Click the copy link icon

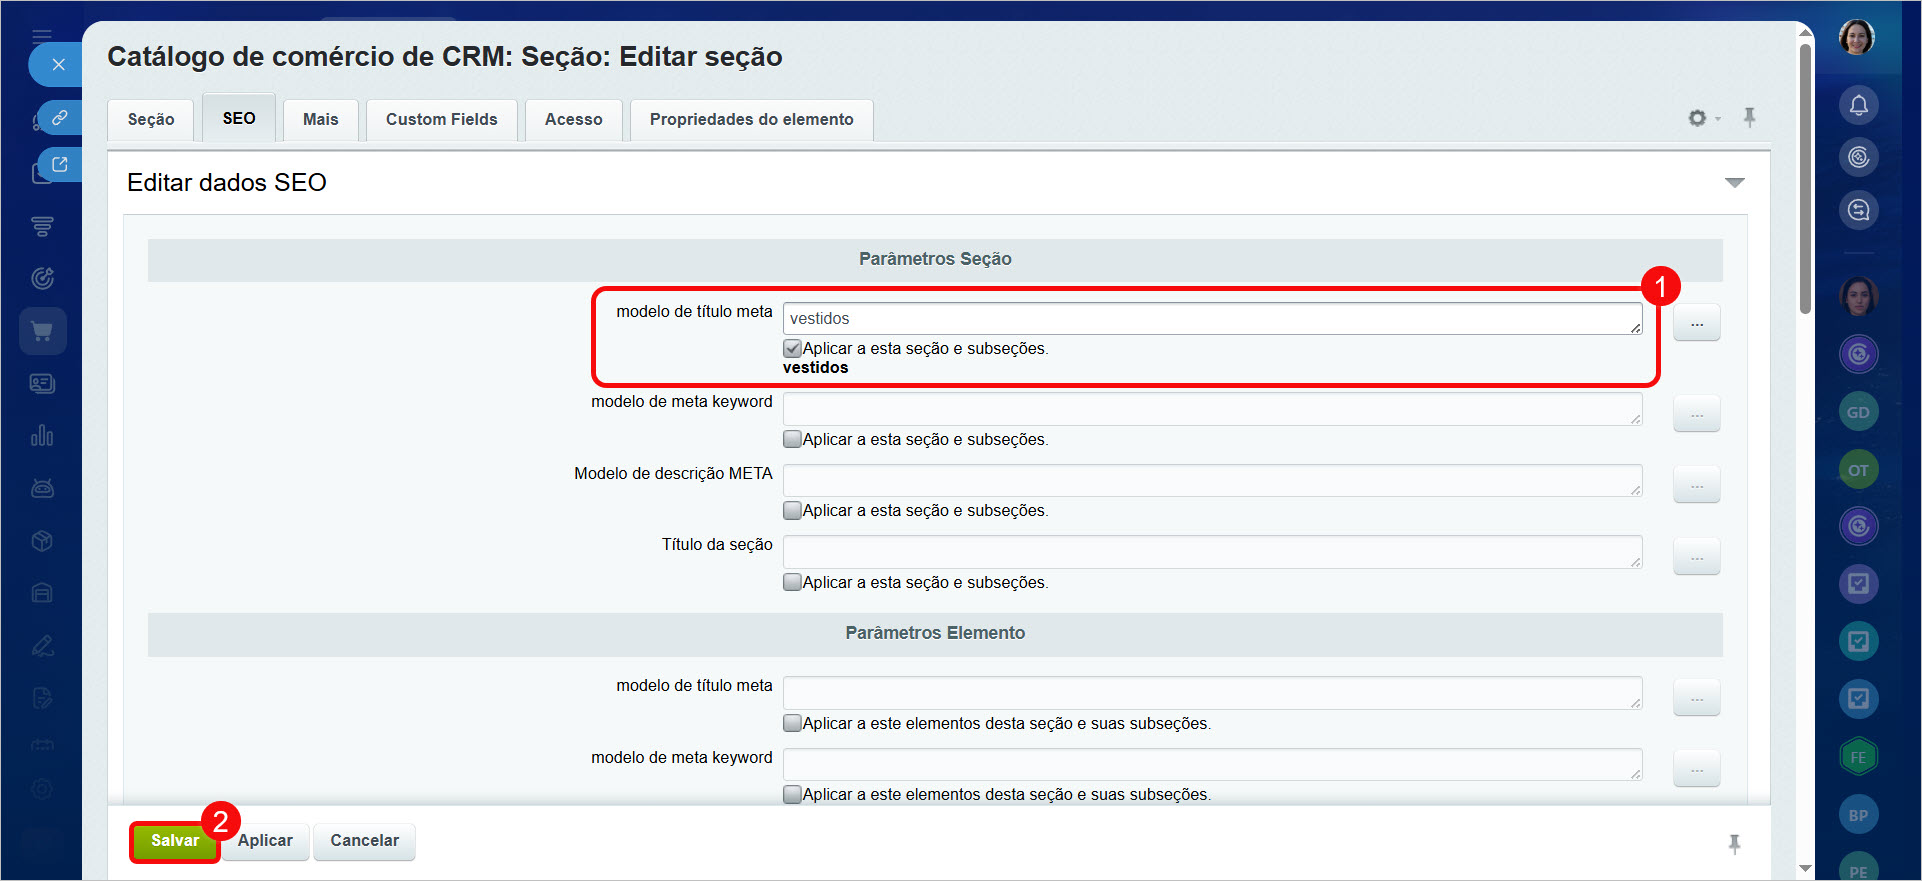60,117
